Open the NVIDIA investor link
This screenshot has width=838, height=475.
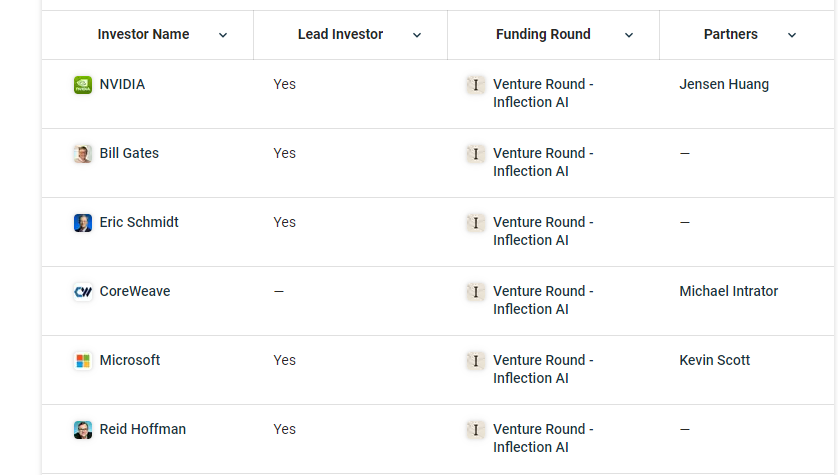point(122,85)
